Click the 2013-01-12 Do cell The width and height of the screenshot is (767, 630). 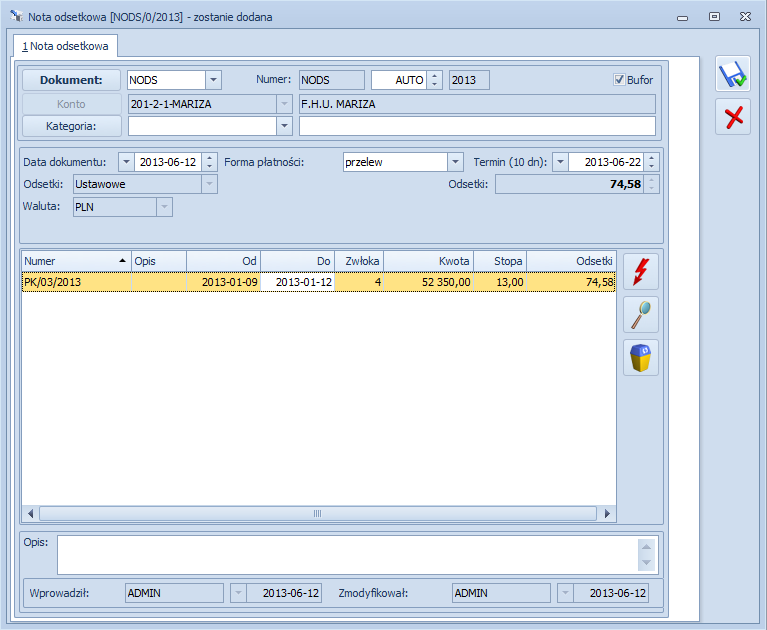tap(297, 282)
